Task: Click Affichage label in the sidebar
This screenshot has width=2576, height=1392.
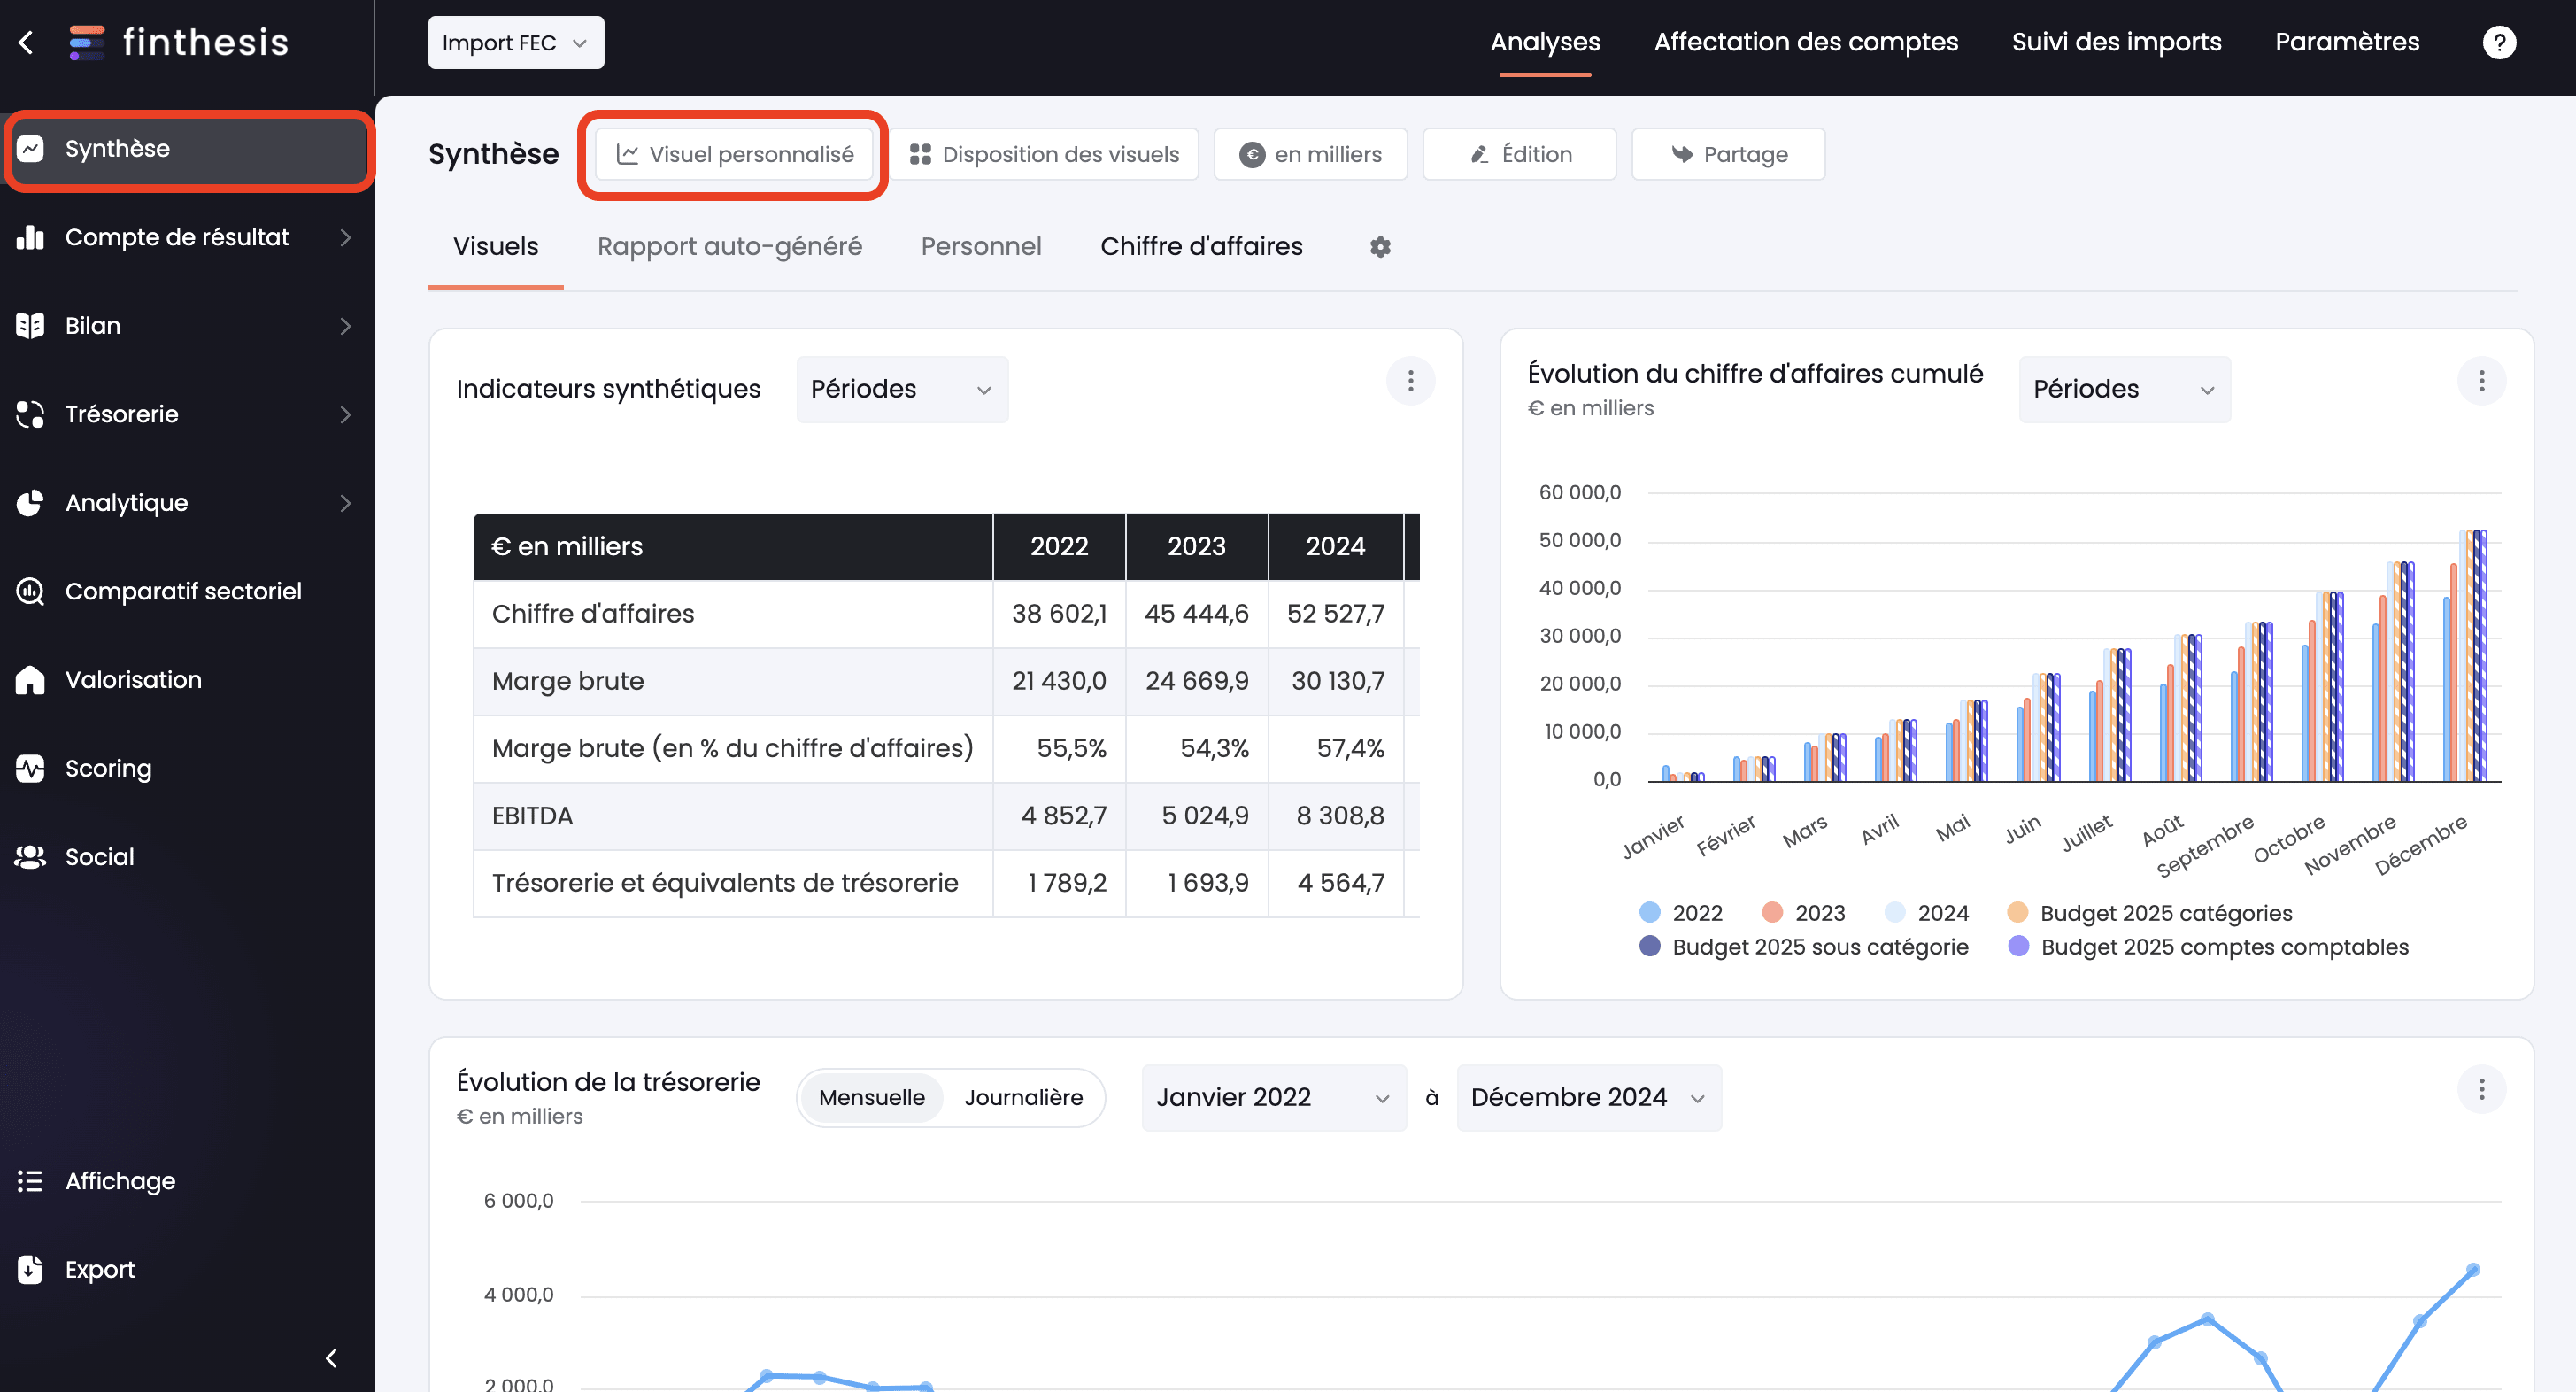Action: coord(120,1181)
